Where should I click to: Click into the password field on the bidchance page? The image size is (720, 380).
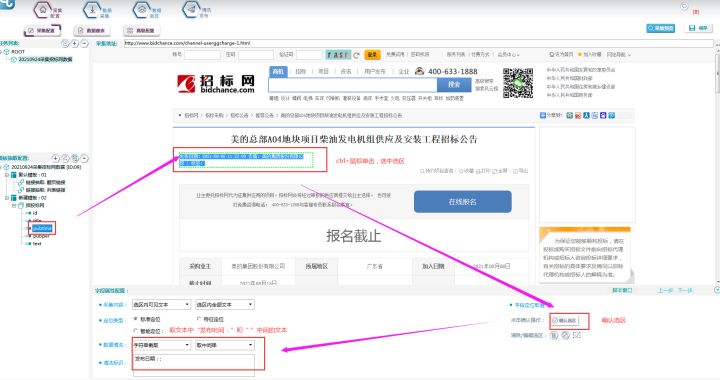click(x=256, y=55)
